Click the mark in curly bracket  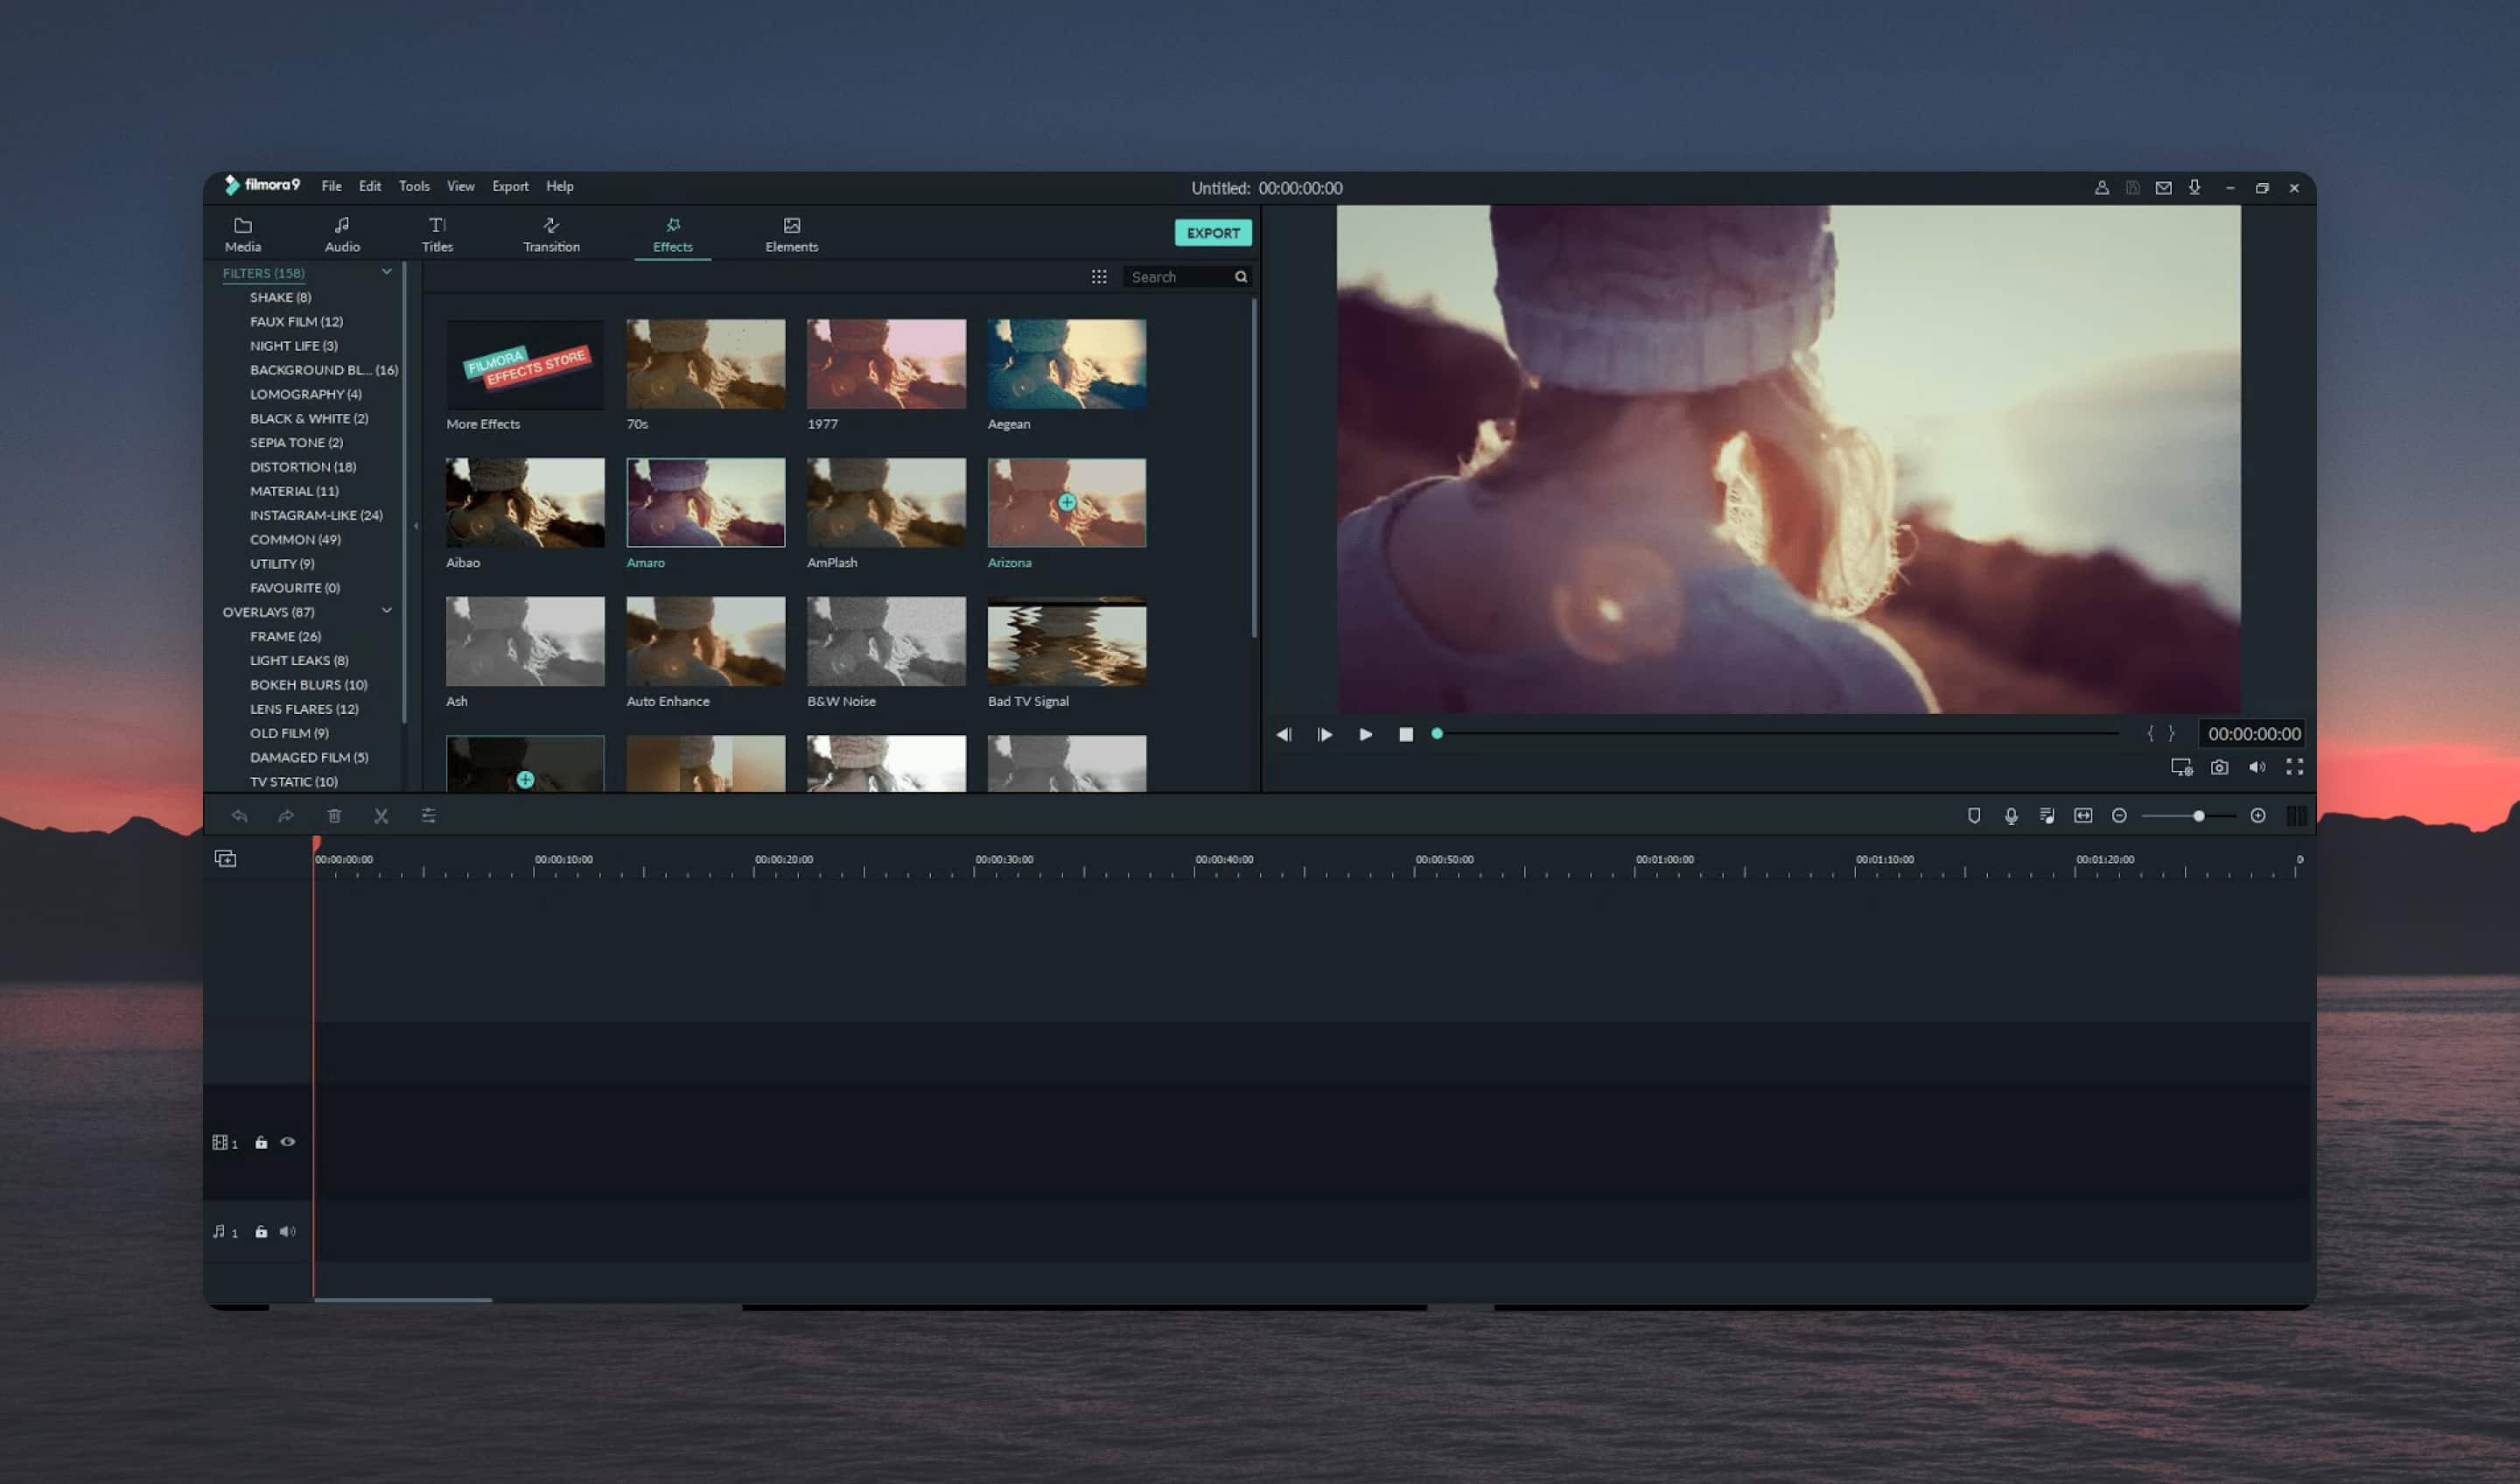(2150, 734)
